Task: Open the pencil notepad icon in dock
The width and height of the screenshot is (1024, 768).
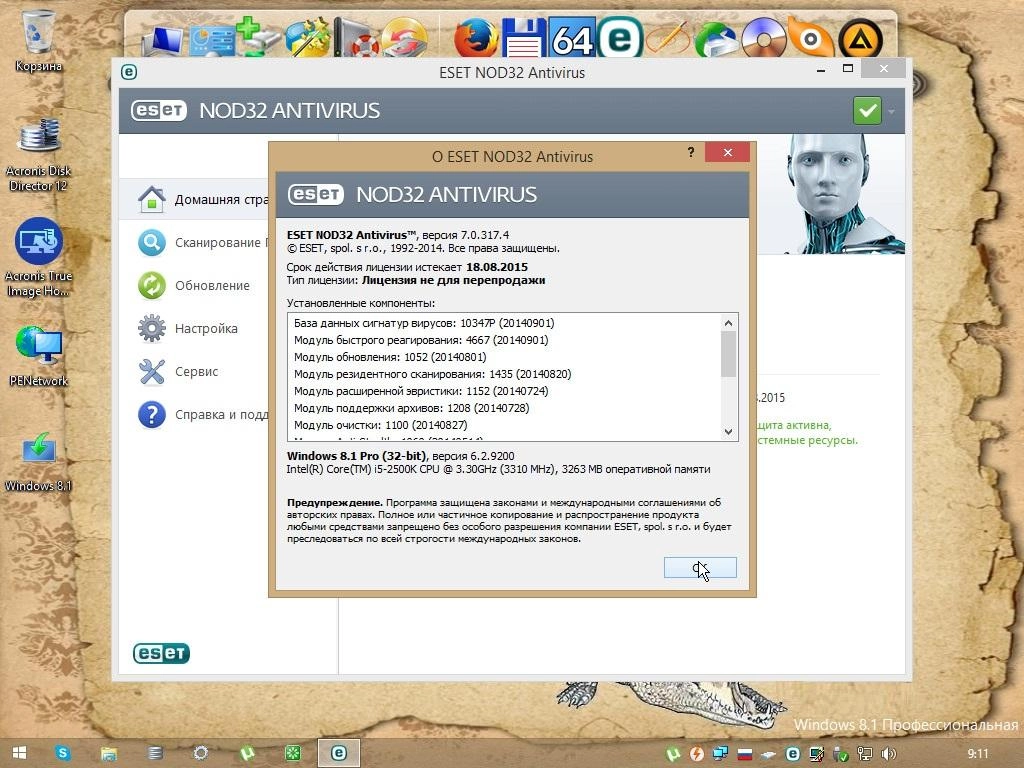Action: click(667, 38)
